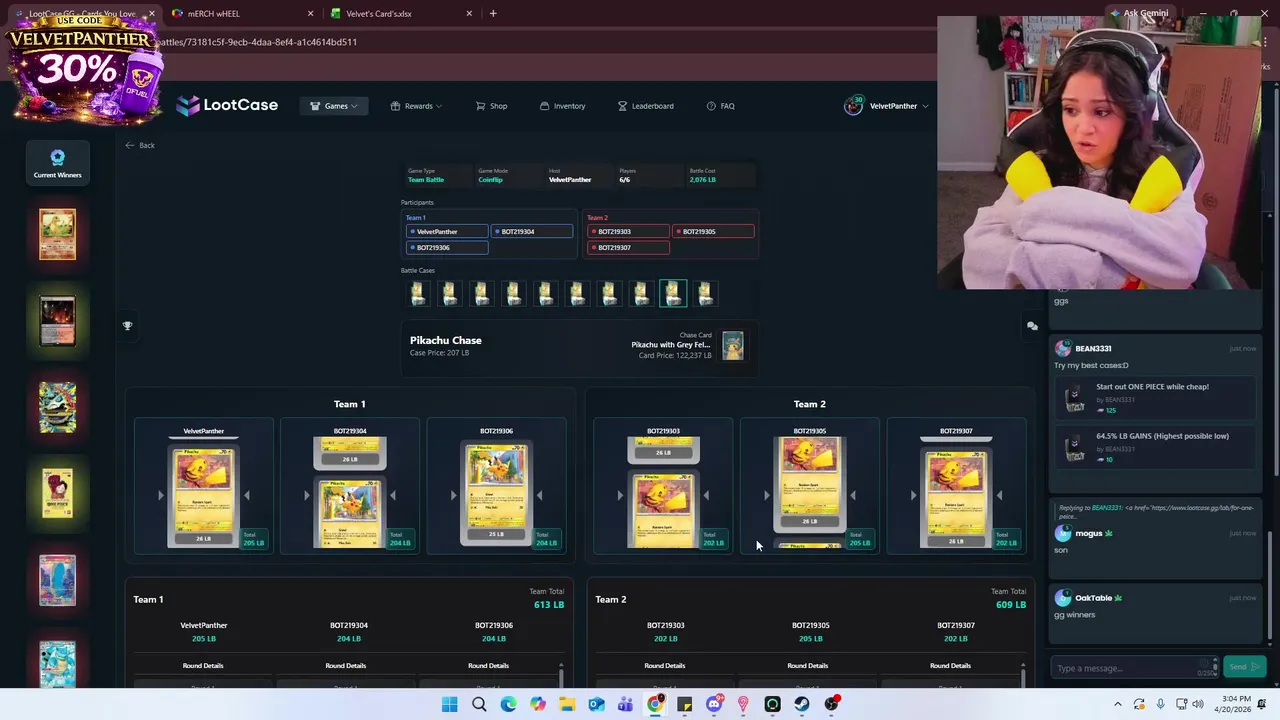The width and height of the screenshot is (1280, 720).
Task: Click Team 1 total '613 LB'
Action: [549, 605]
